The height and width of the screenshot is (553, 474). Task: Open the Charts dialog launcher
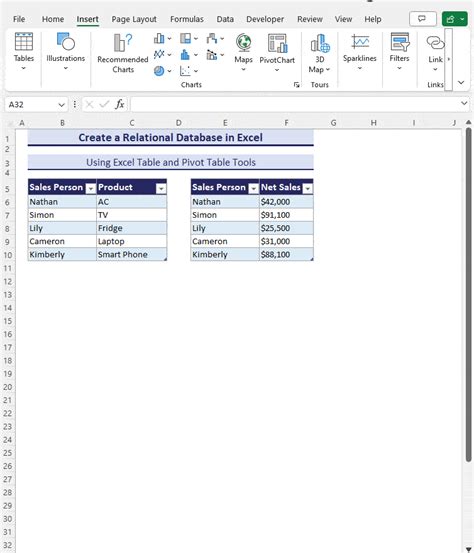tap(297, 85)
